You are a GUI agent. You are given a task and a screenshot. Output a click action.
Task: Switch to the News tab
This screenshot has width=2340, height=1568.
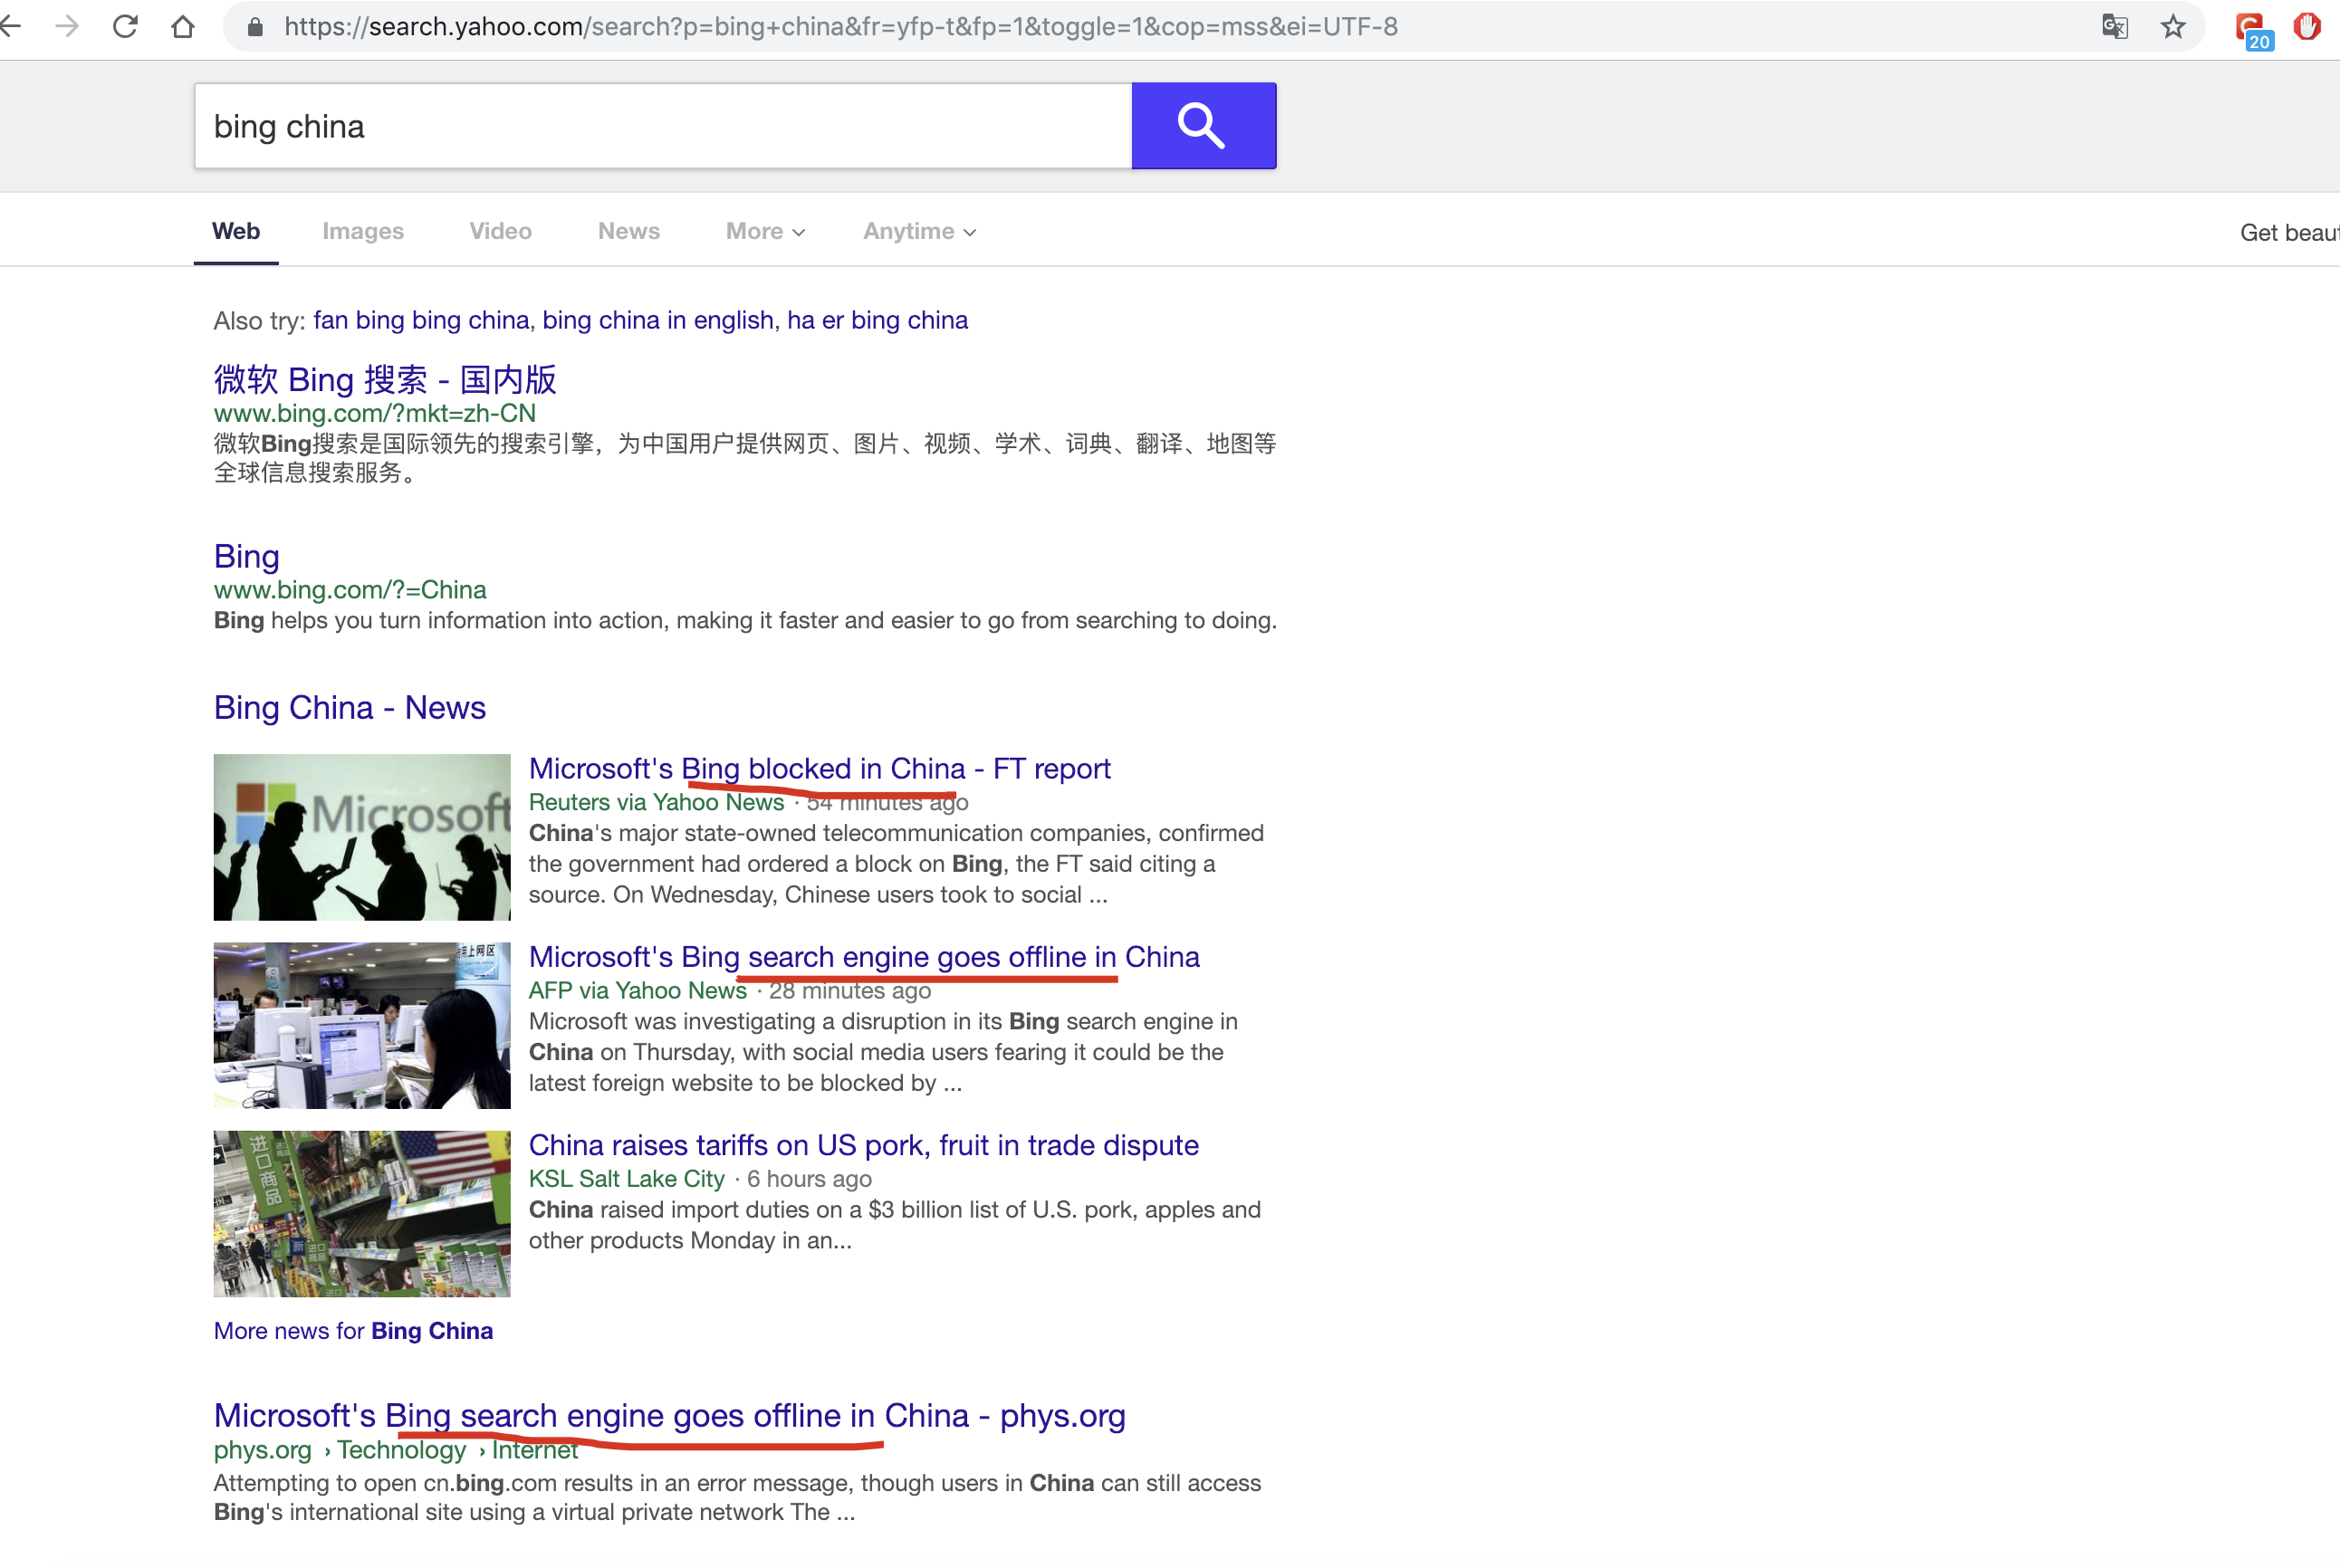click(628, 231)
